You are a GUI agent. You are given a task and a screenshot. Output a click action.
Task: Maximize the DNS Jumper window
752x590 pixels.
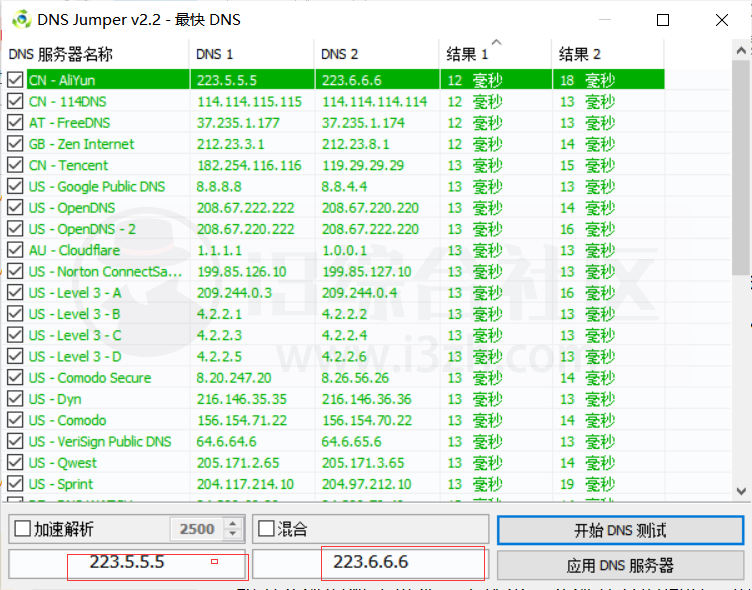tap(663, 20)
